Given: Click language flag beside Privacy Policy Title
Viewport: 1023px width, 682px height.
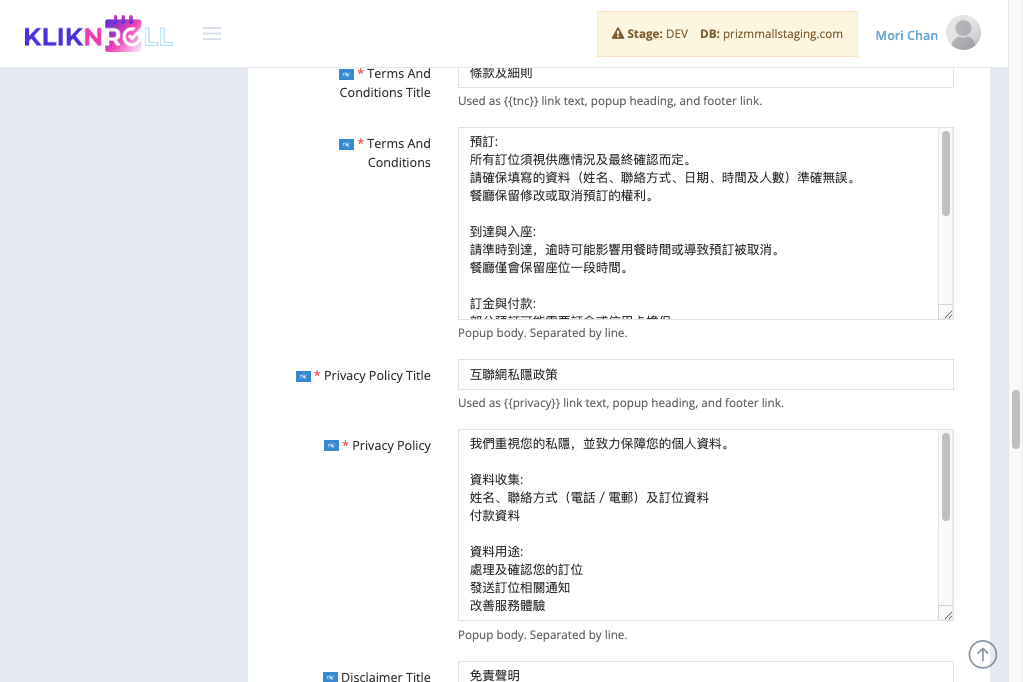Looking at the screenshot, I should click(x=303, y=377).
